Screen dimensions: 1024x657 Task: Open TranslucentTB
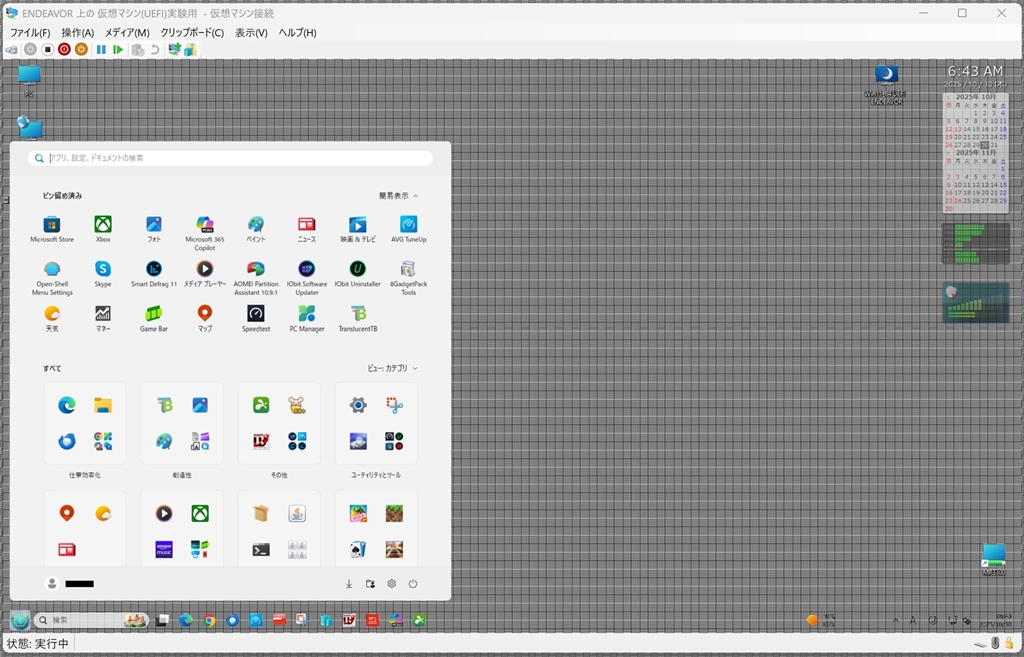pyautogui.click(x=358, y=319)
